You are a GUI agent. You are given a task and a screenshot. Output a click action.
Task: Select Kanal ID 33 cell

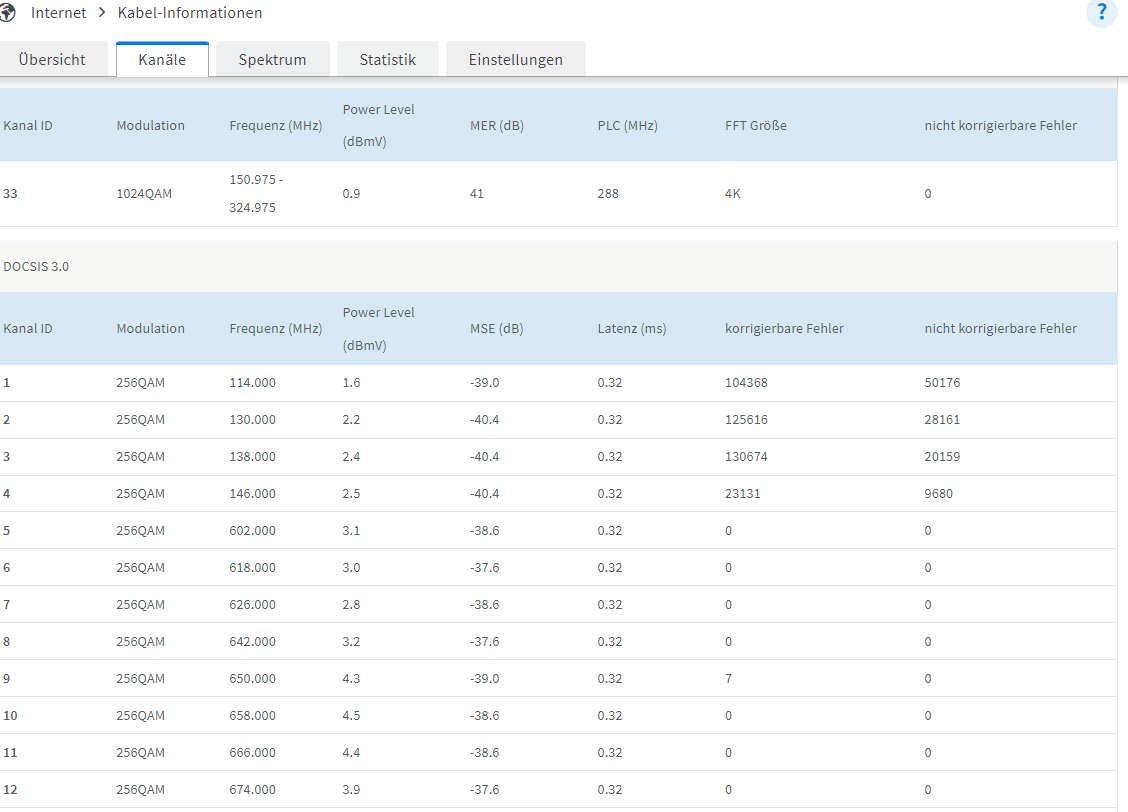[10, 193]
